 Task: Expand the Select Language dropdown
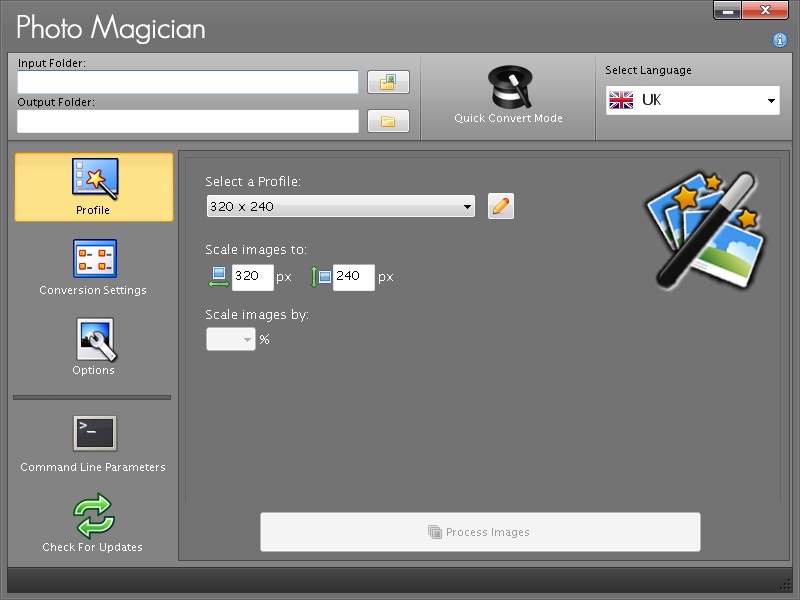pyautogui.click(x=692, y=100)
